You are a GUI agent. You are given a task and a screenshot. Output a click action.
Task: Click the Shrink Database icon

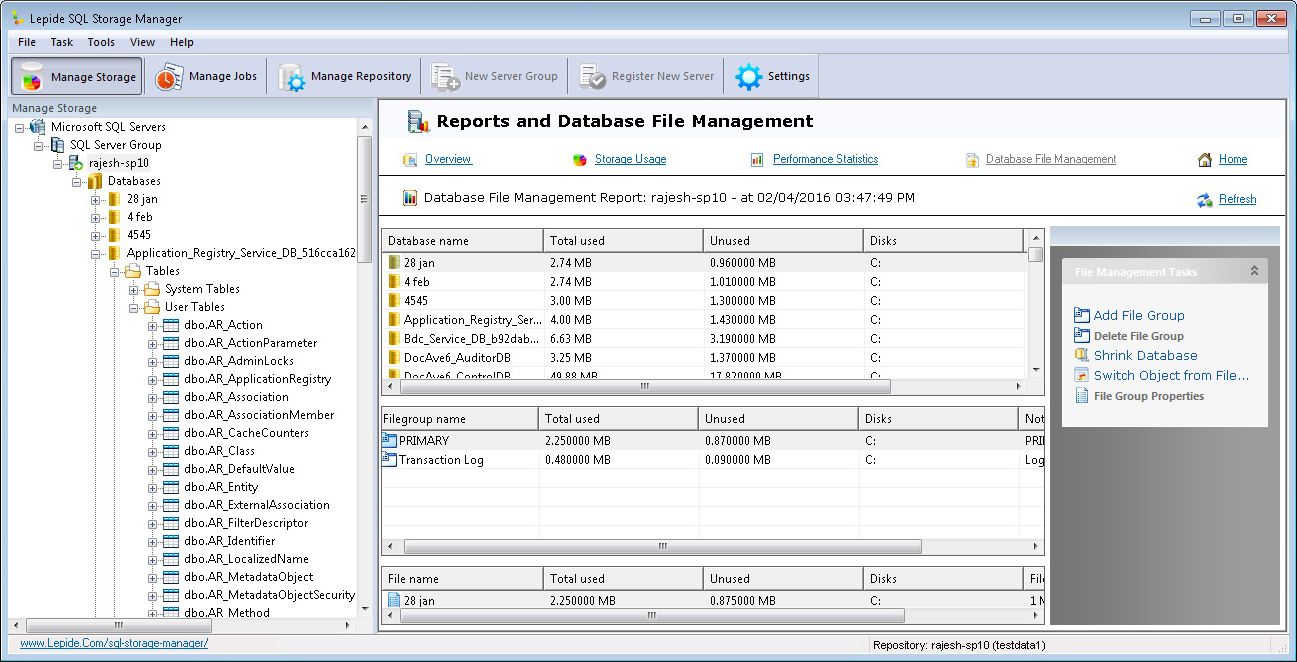click(x=1081, y=355)
